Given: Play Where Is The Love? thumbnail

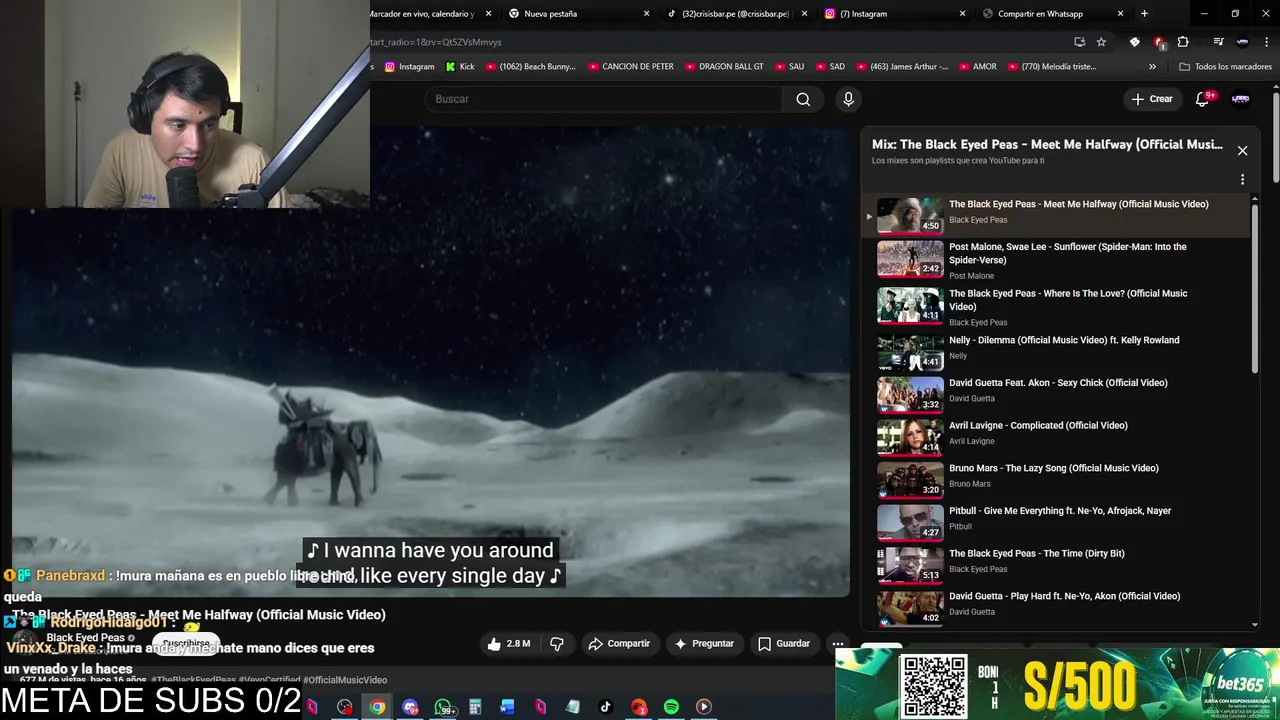Looking at the screenshot, I should [x=910, y=306].
